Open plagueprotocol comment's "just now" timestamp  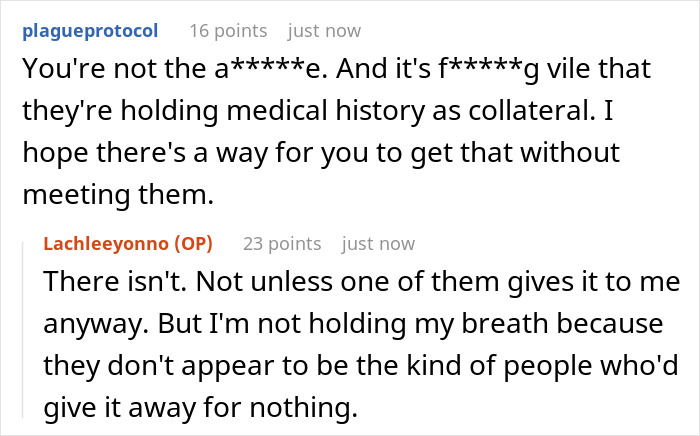point(325,31)
